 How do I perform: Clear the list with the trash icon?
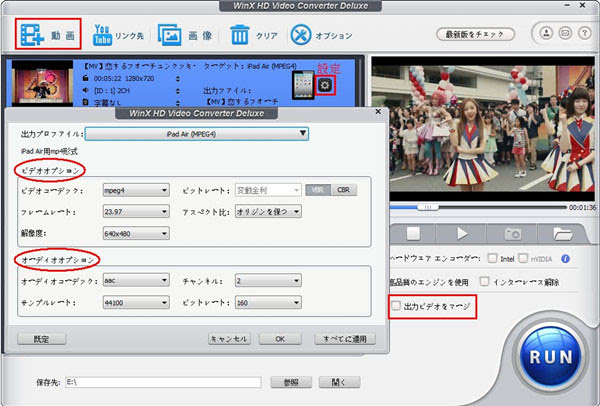(240, 35)
